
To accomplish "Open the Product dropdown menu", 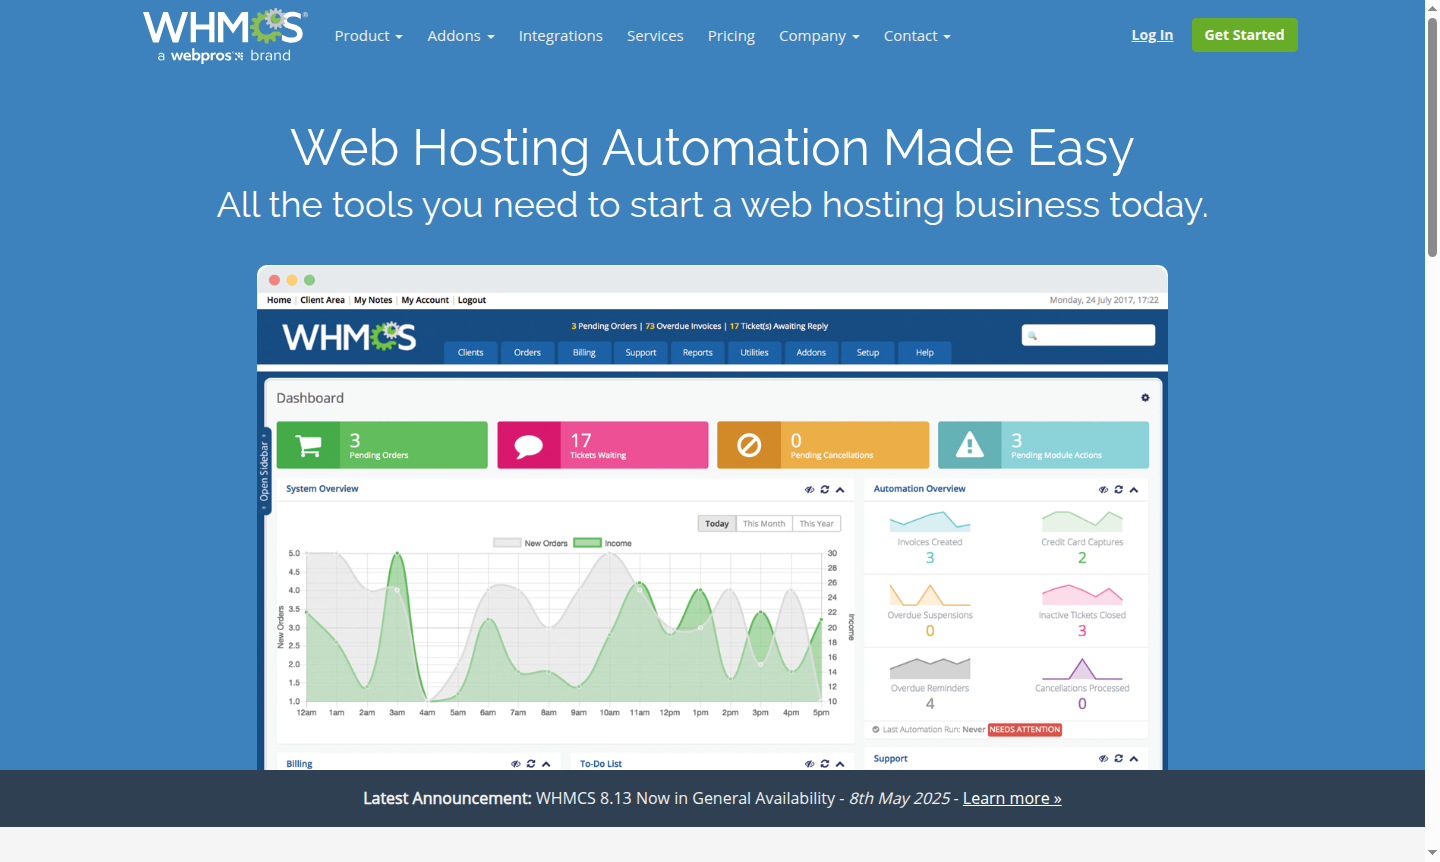I will (x=368, y=35).
